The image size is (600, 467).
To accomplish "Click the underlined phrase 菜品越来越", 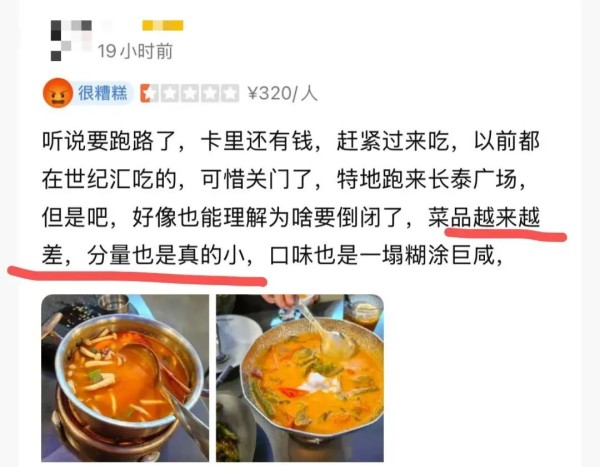I will click(484, 217).
